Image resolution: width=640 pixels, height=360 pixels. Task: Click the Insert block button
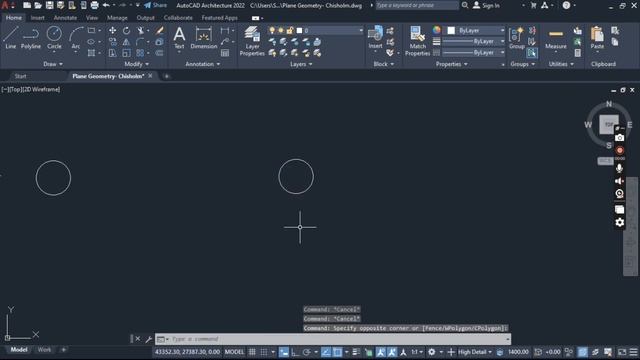click(x=376, y=38)
